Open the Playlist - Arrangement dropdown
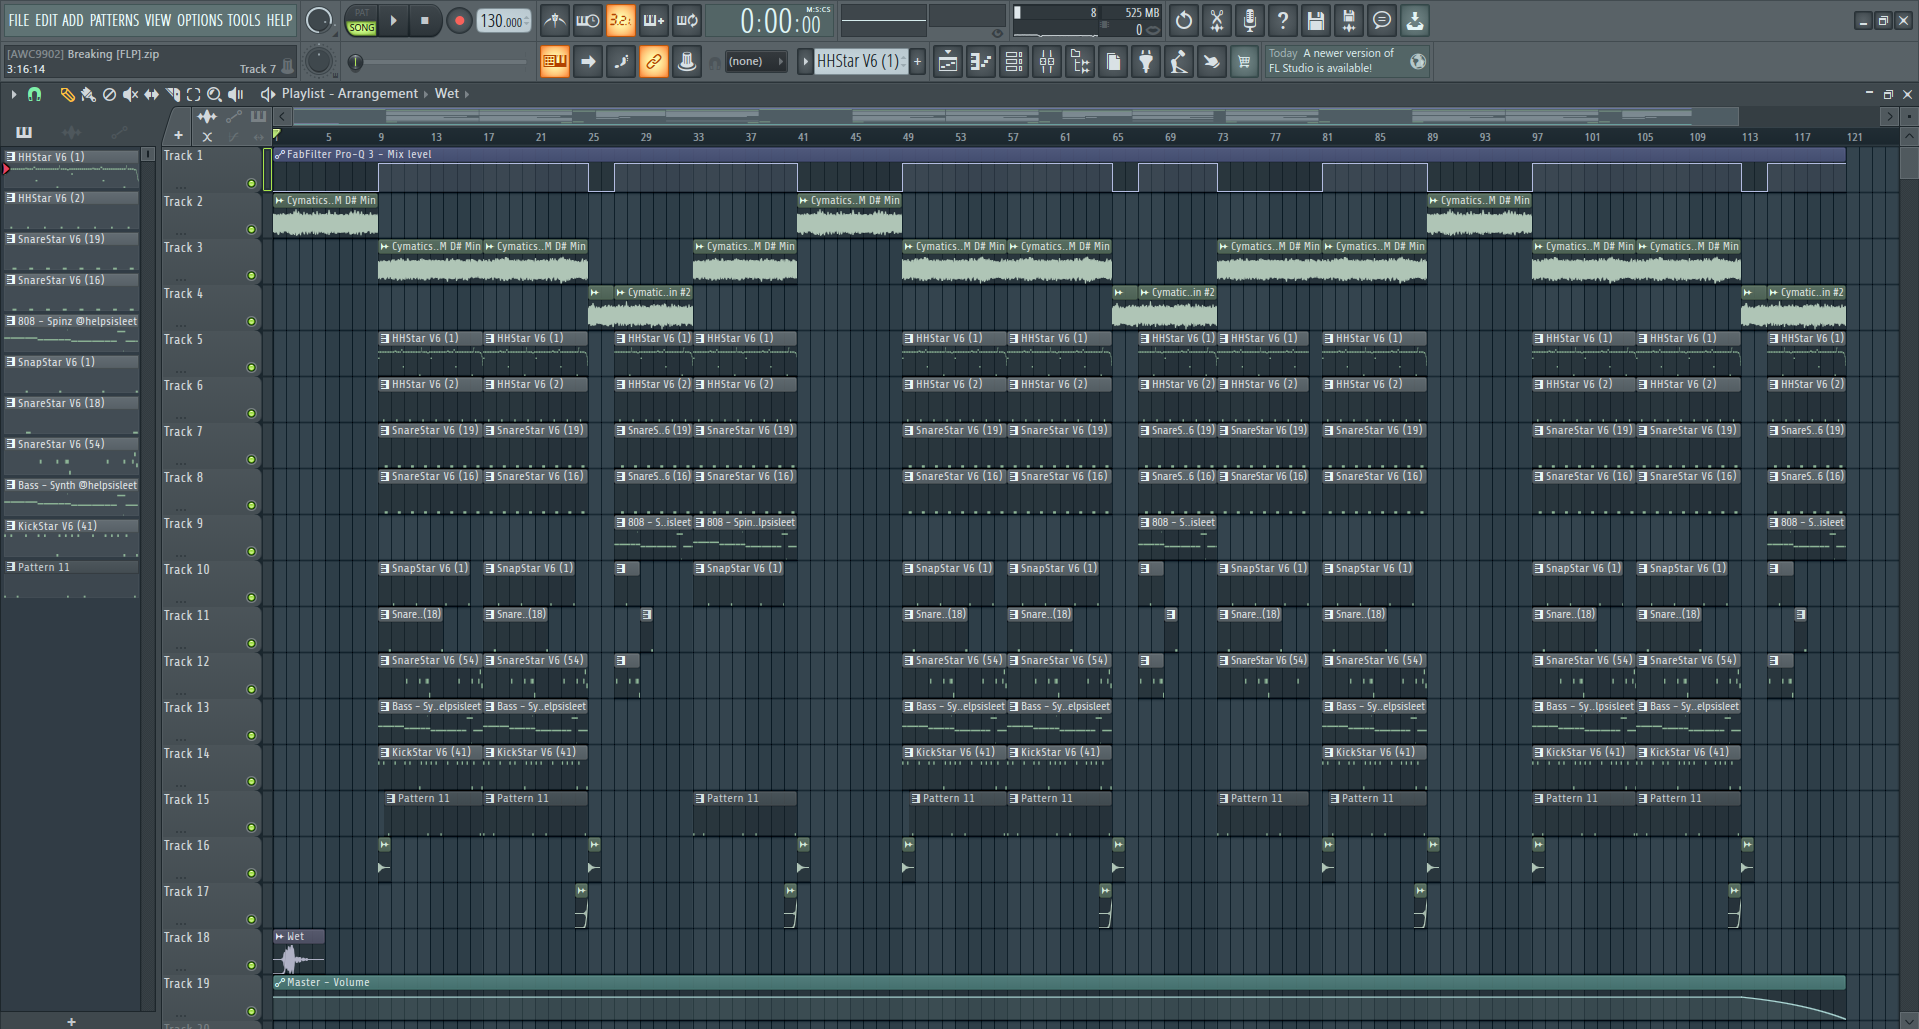Viewport: 1919px width, 1029px height. point(349,93)
